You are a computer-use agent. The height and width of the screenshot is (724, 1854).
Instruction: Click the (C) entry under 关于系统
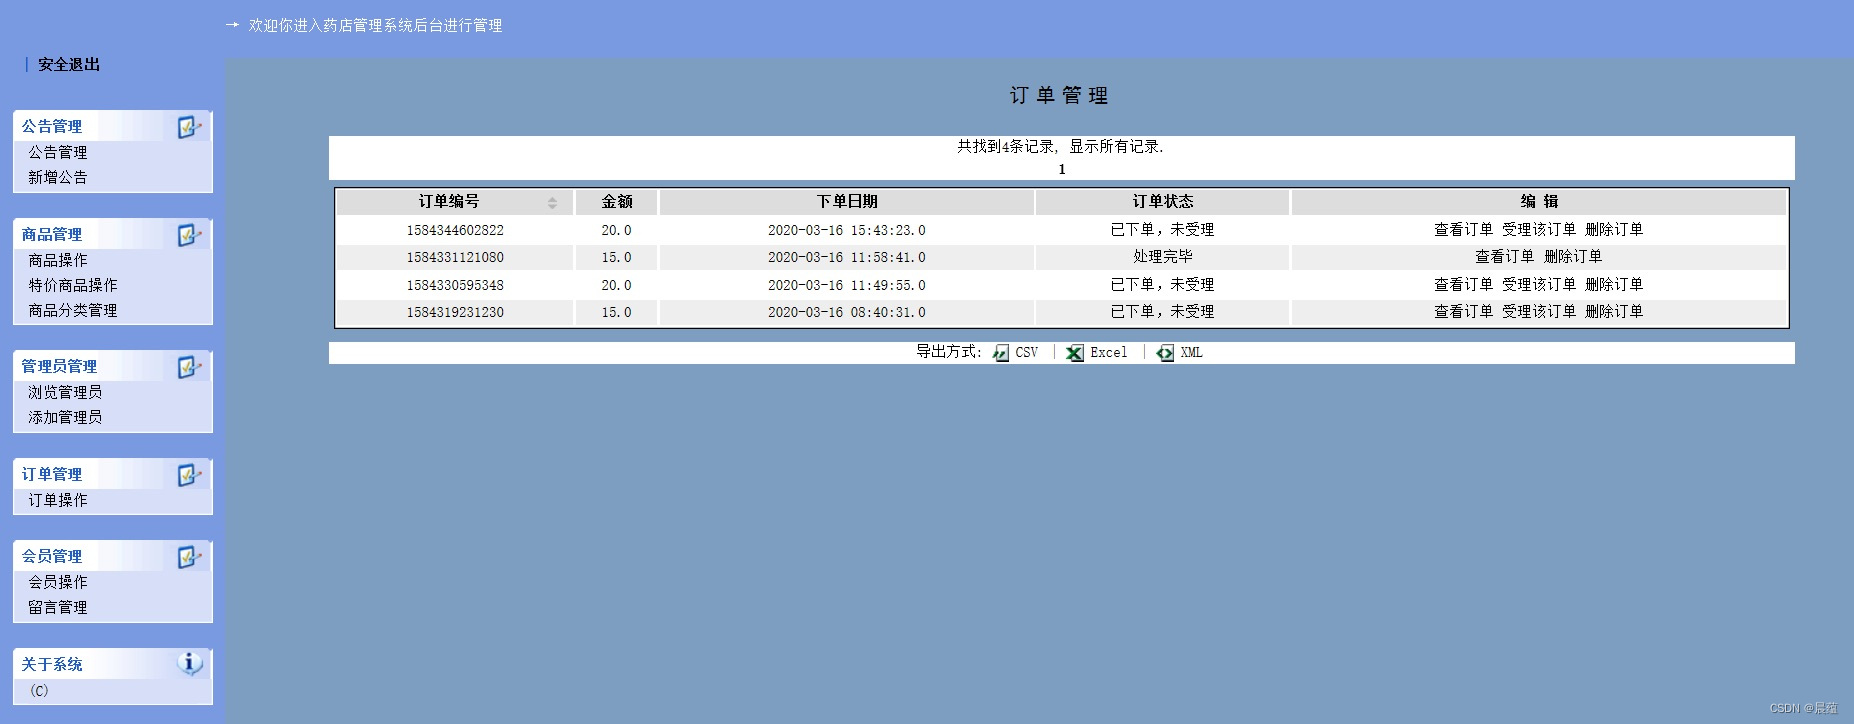point(39,691)
